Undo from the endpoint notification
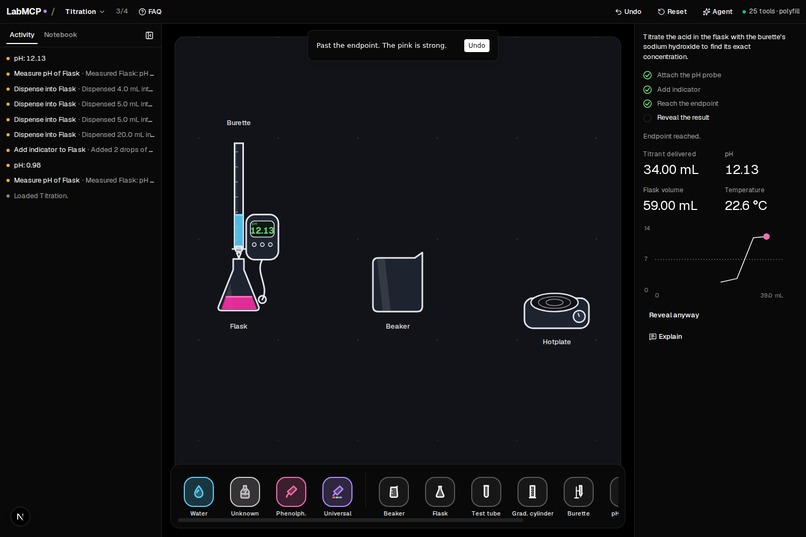806x537 pixels. pos(477,45)
